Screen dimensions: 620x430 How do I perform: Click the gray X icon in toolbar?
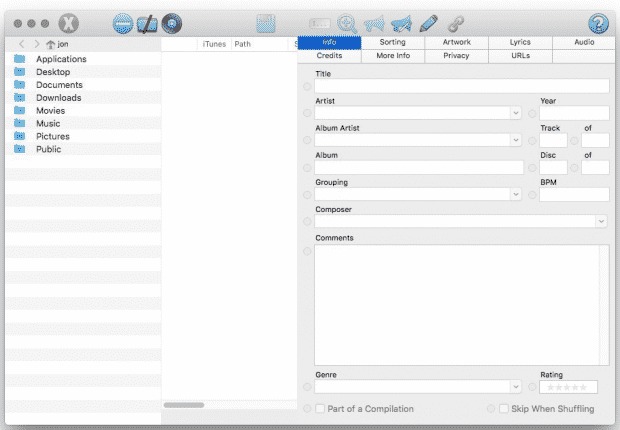click(68, 23)
